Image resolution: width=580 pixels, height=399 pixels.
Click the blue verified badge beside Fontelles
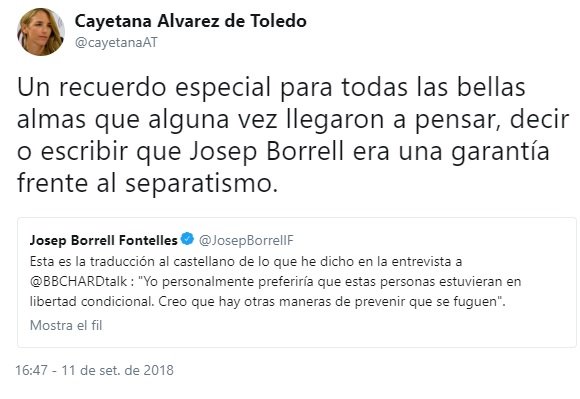[x=188, y=239]
